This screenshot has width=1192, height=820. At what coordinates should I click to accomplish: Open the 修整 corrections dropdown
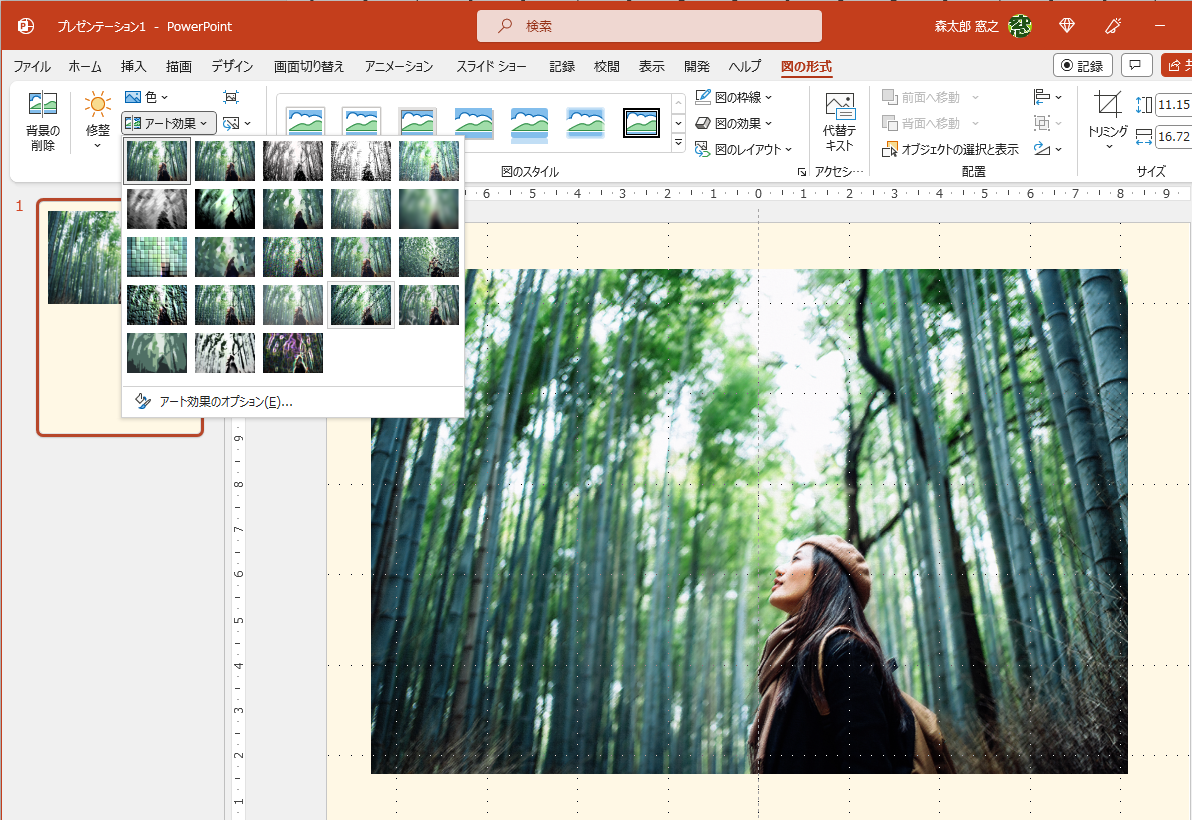pyautogui.click(x=97, y=122)
